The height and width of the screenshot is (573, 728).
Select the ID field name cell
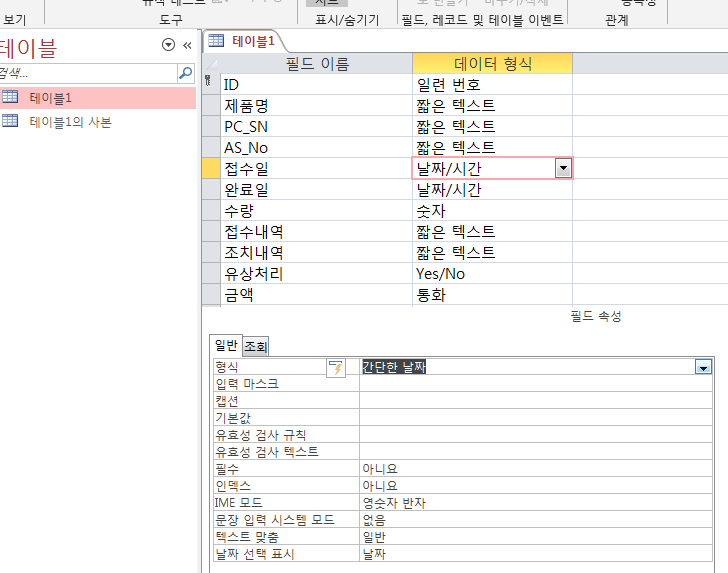(316, 85)
